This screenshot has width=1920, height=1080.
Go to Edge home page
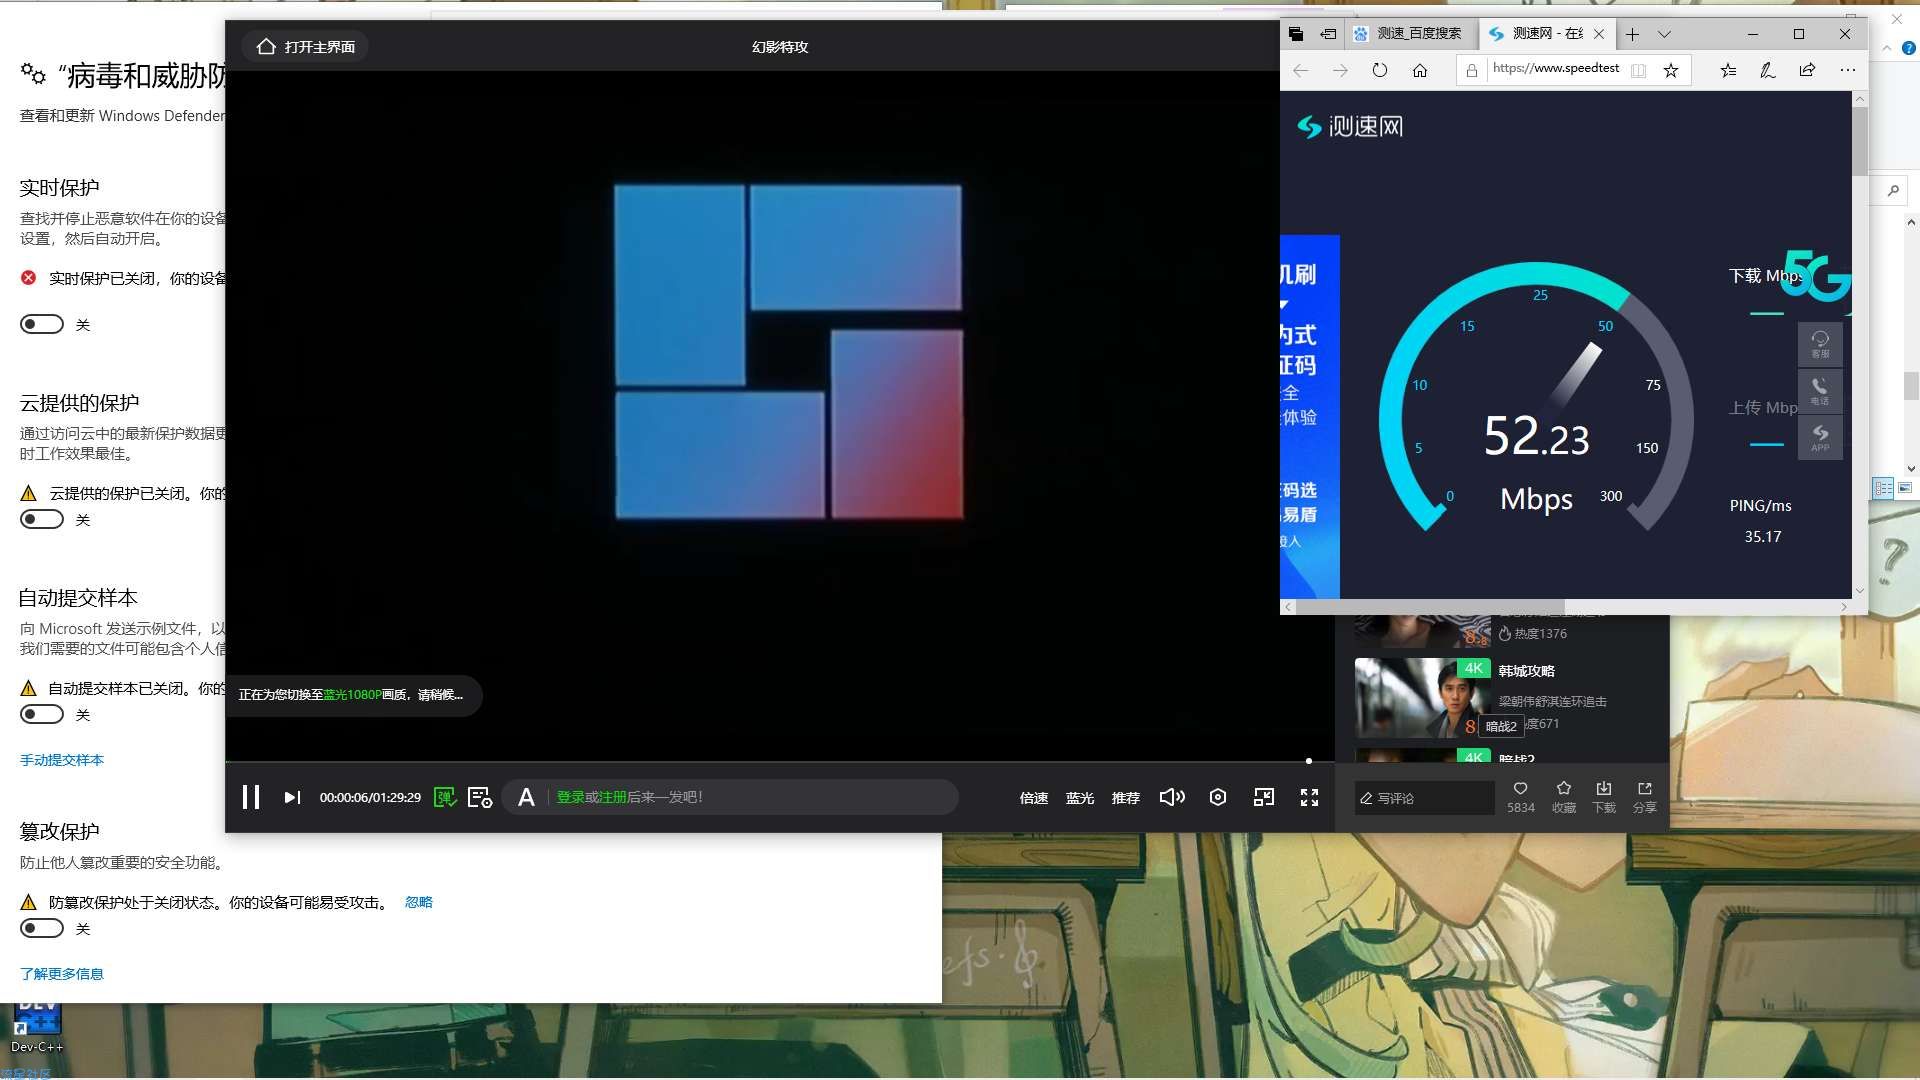1420,70
